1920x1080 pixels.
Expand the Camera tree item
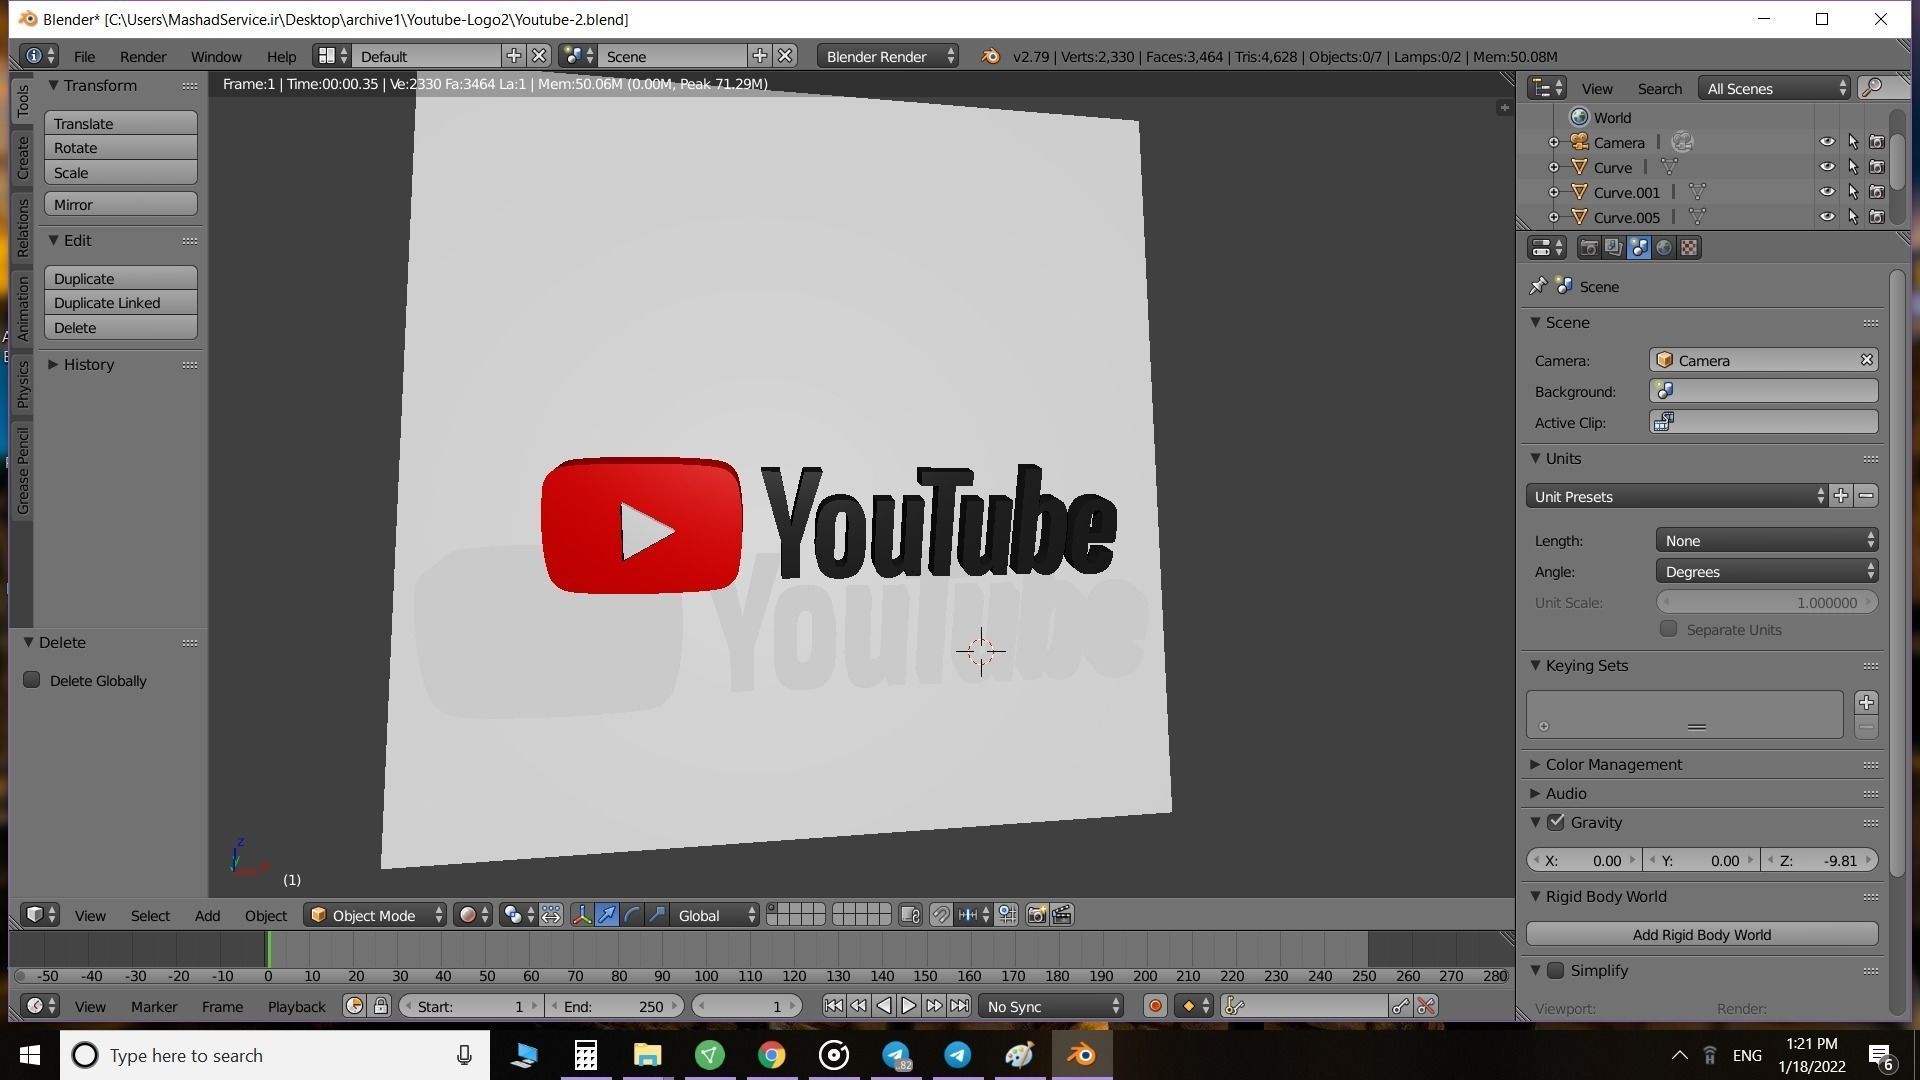point(1554,142)
